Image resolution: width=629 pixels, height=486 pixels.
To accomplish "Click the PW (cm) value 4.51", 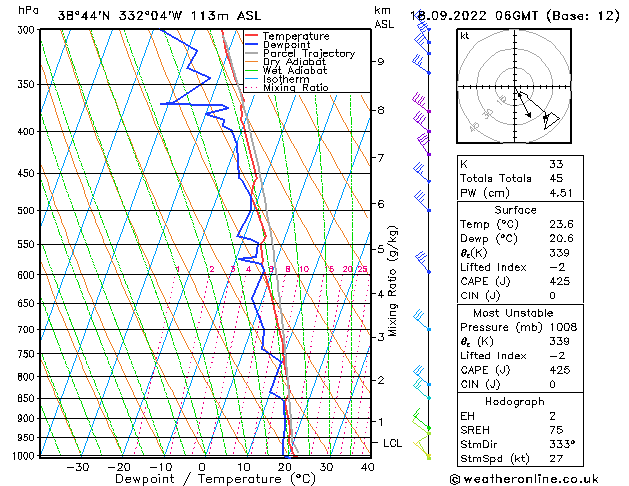I will click(561, 193).
